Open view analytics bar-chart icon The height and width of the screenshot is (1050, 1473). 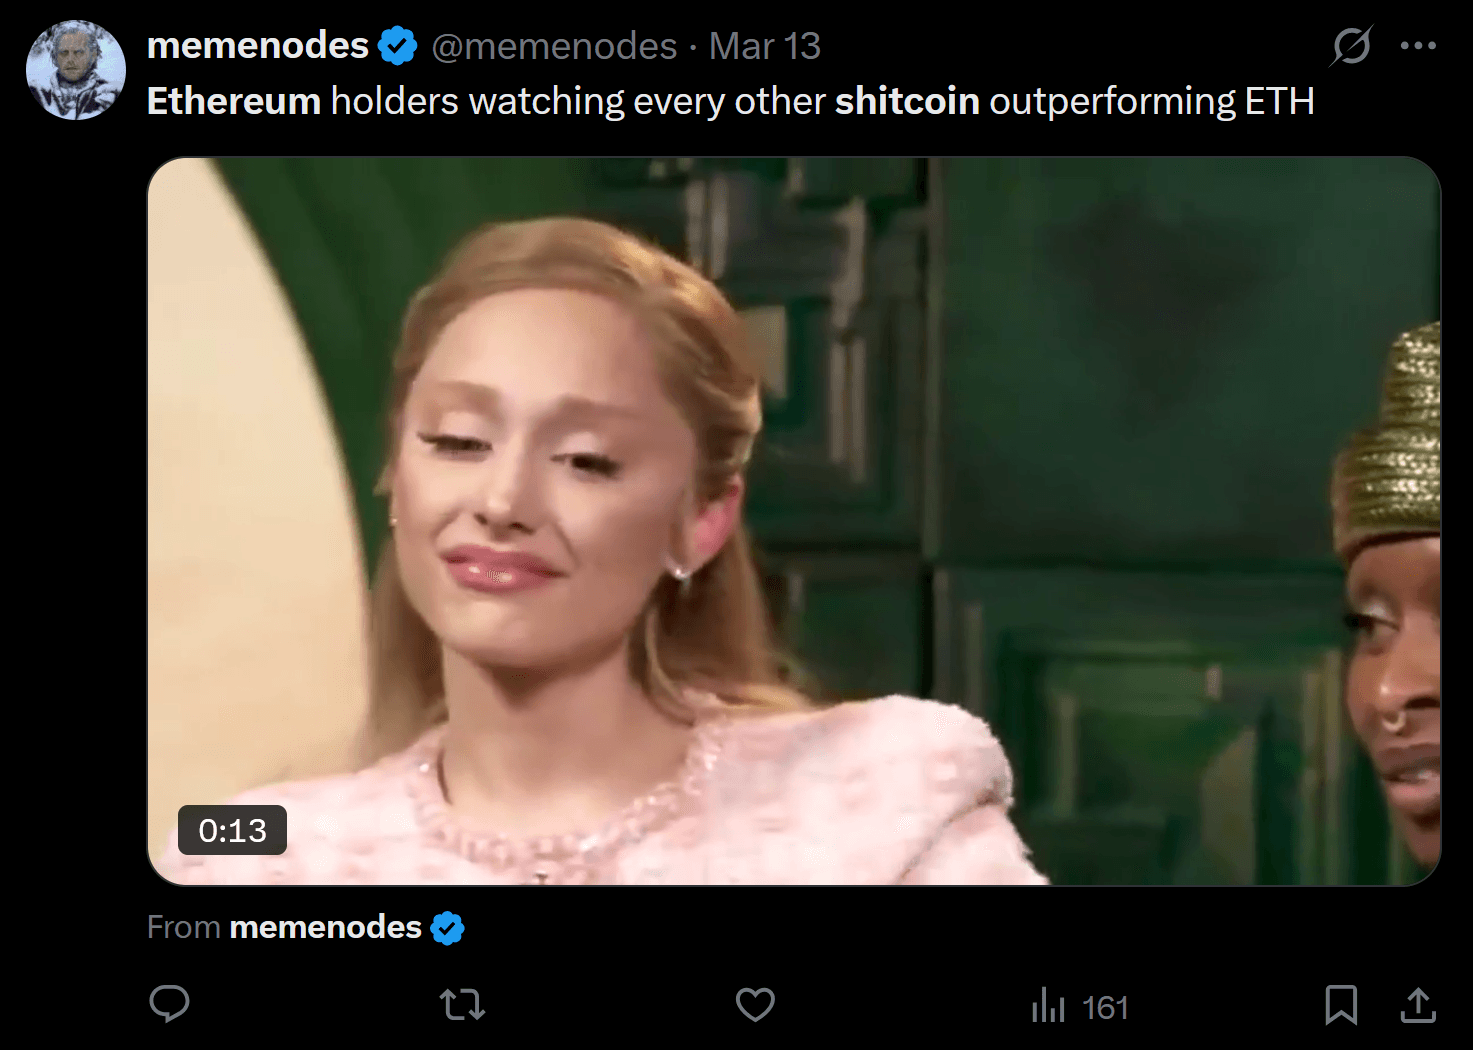click(x=1048, y=1005)
